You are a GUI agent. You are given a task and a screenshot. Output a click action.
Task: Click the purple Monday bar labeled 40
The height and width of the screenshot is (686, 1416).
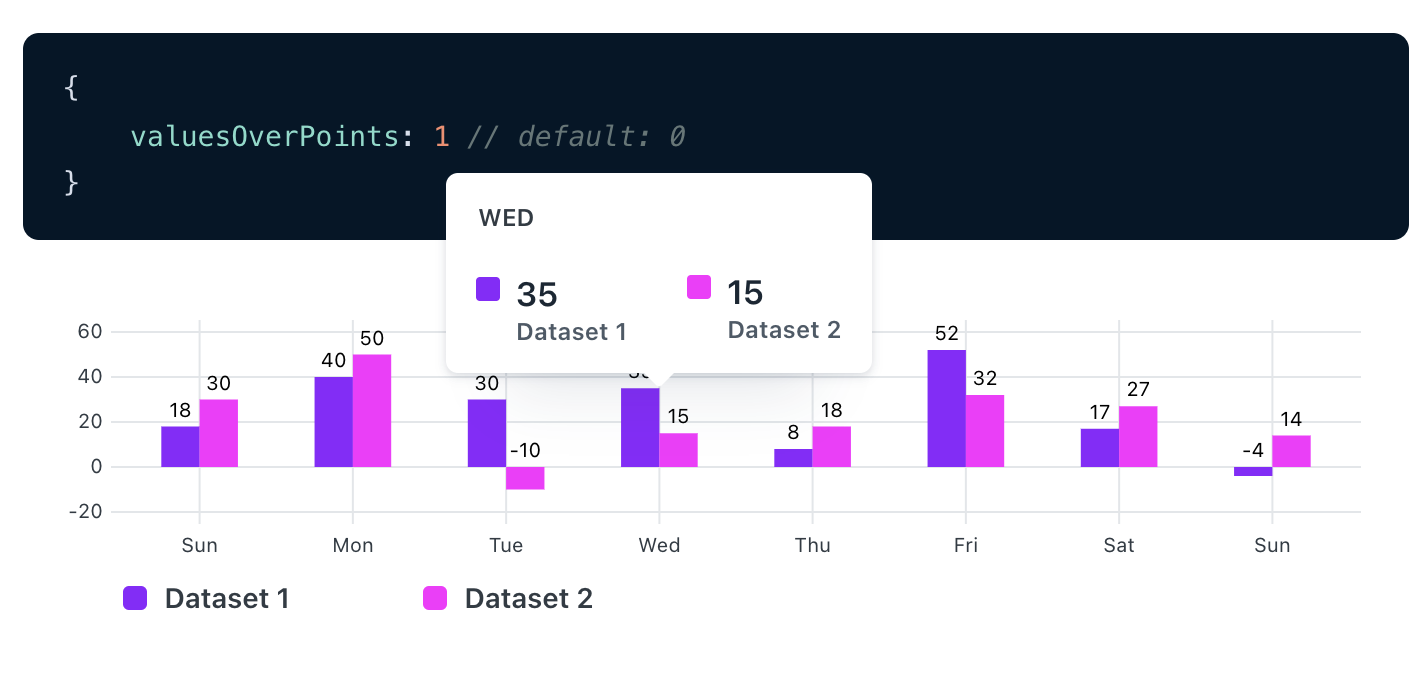pyautogui.click(x=333, y=421)
